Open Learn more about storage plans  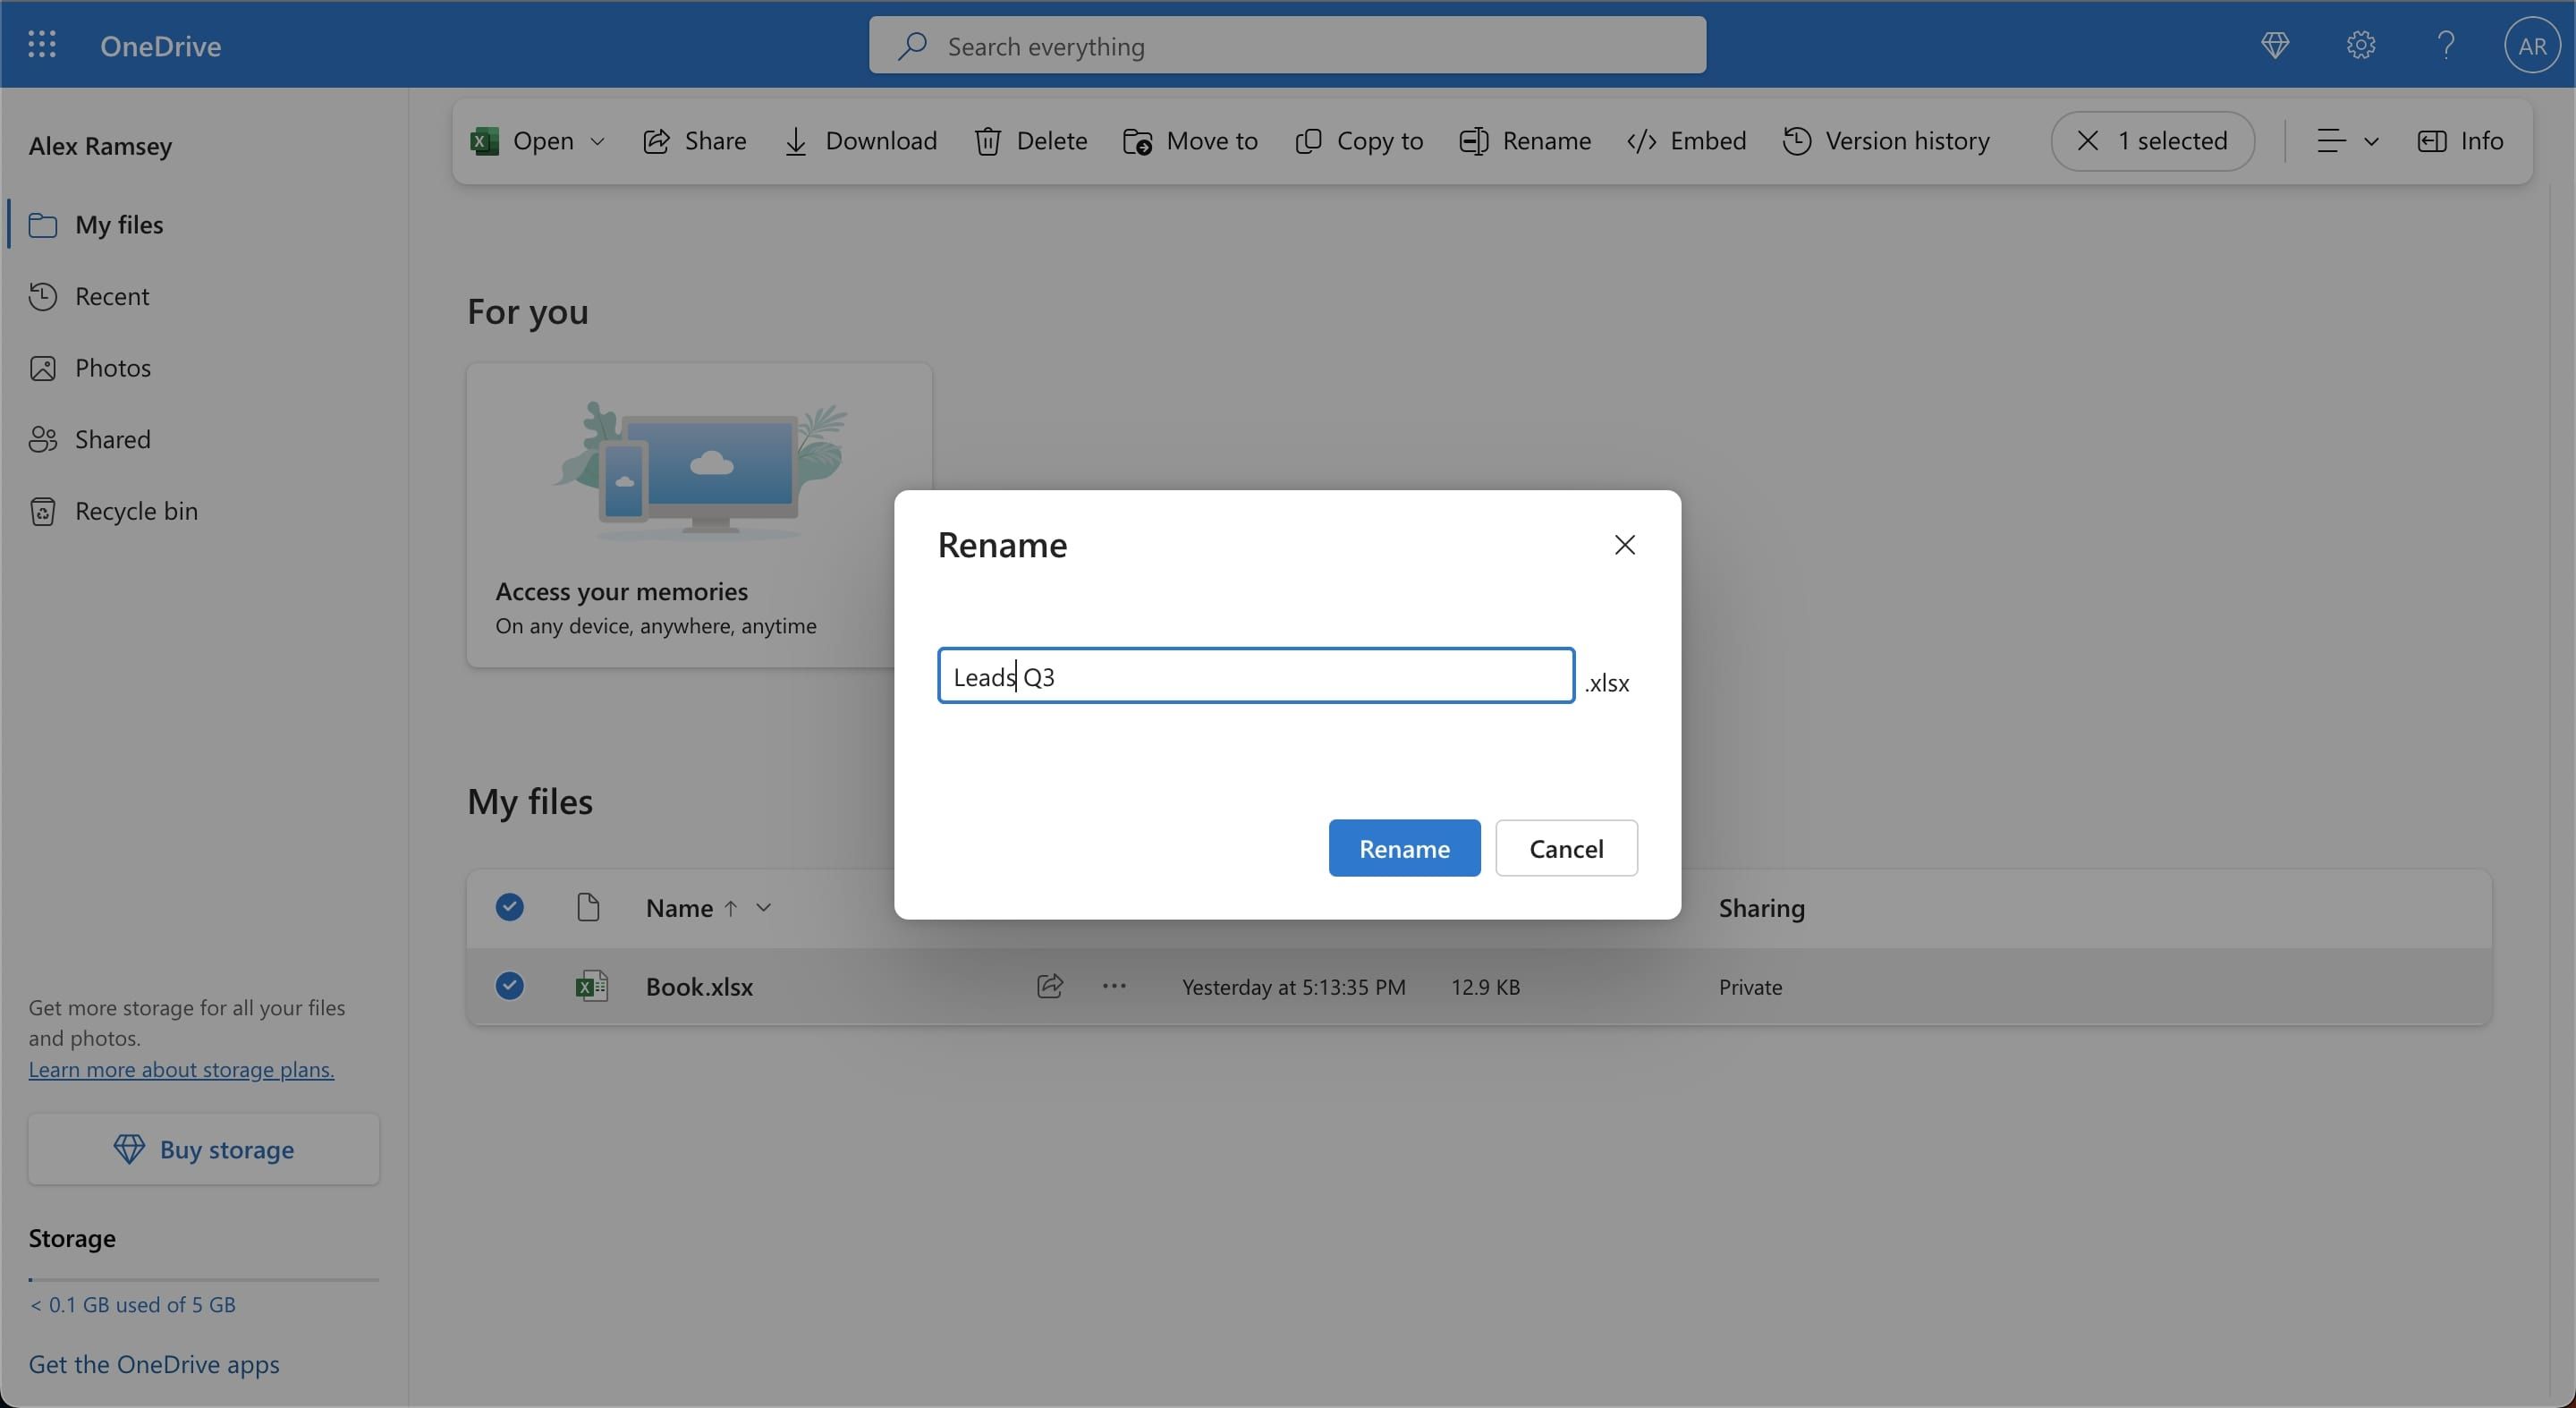(x=180, y=1069)
